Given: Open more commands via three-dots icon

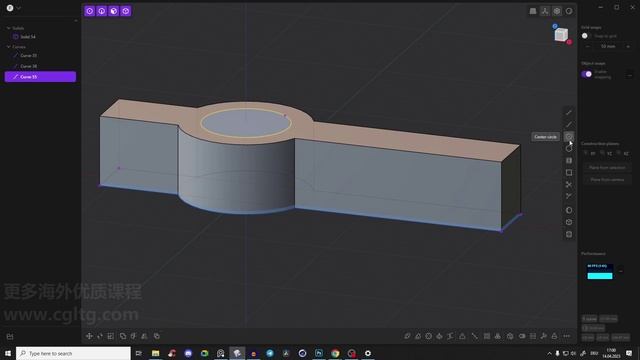Looking at the screenshot, I should [x=567, y=336].
